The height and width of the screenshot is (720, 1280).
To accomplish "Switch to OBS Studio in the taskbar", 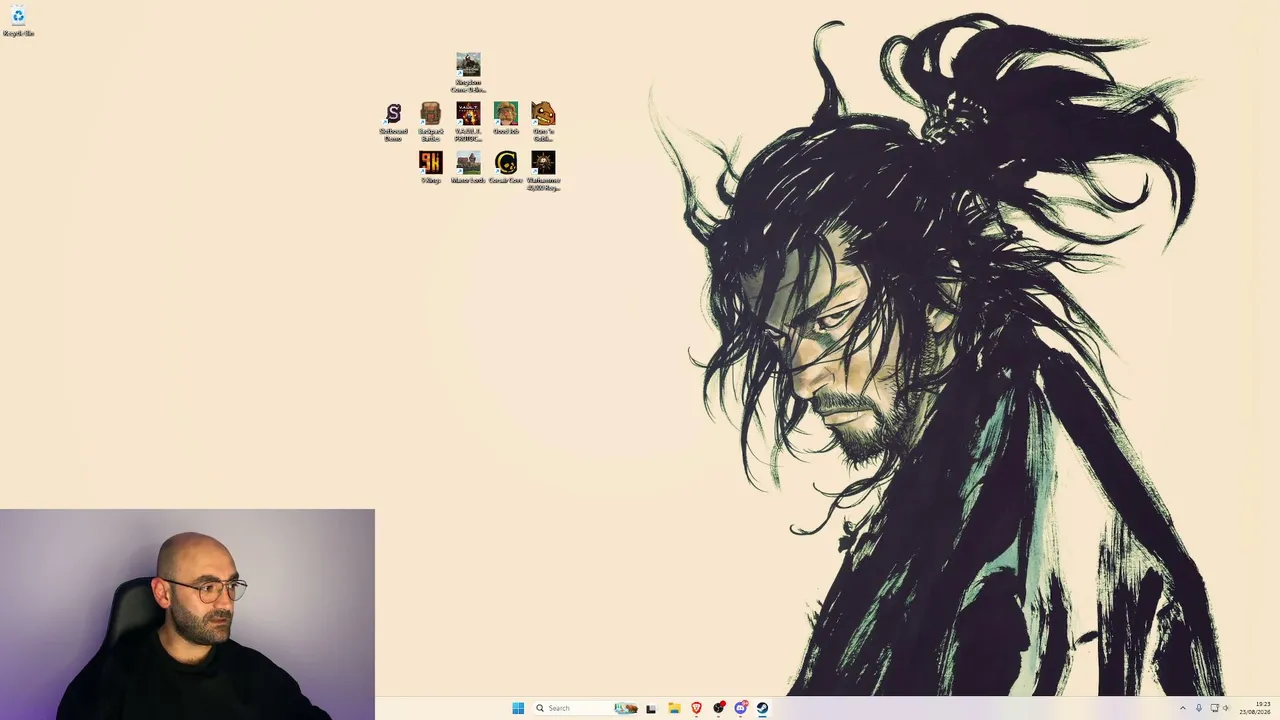I will coord(718,708).
